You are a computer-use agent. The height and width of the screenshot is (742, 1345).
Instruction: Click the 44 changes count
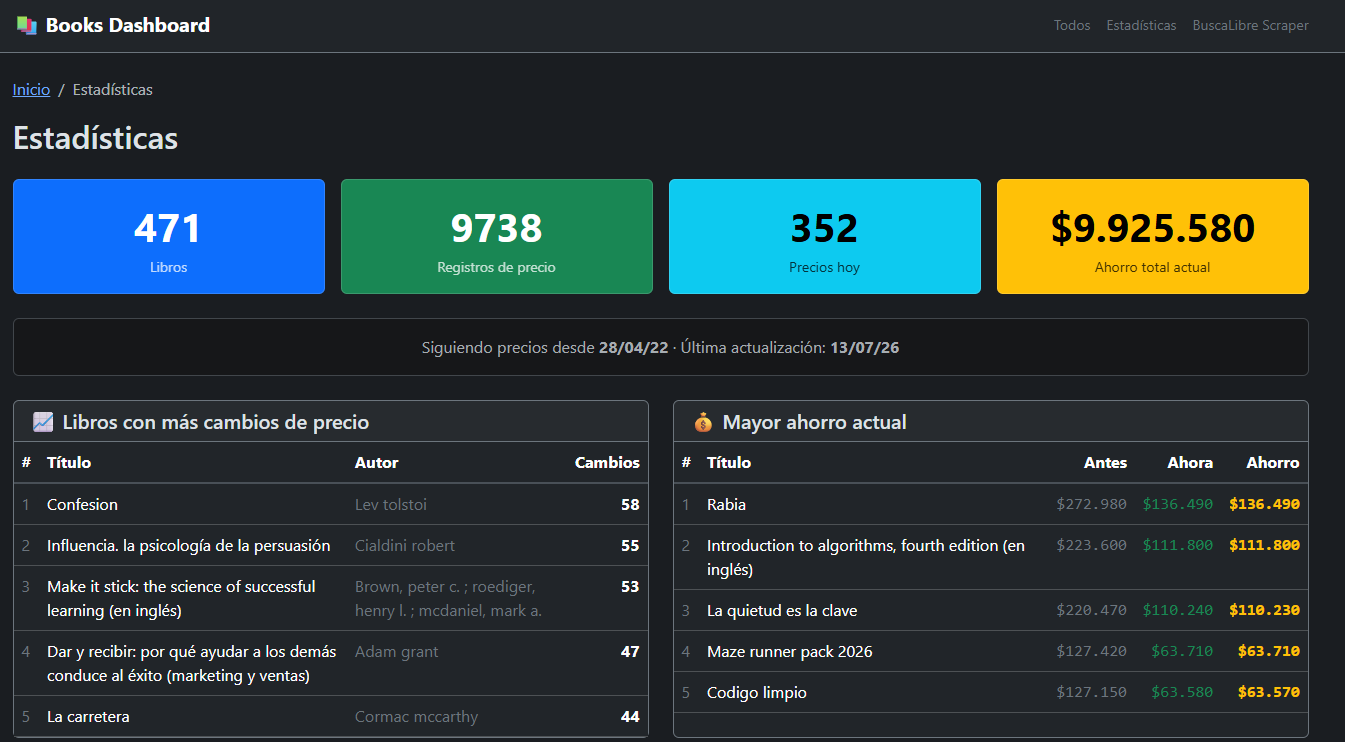(x=630, y=717)
